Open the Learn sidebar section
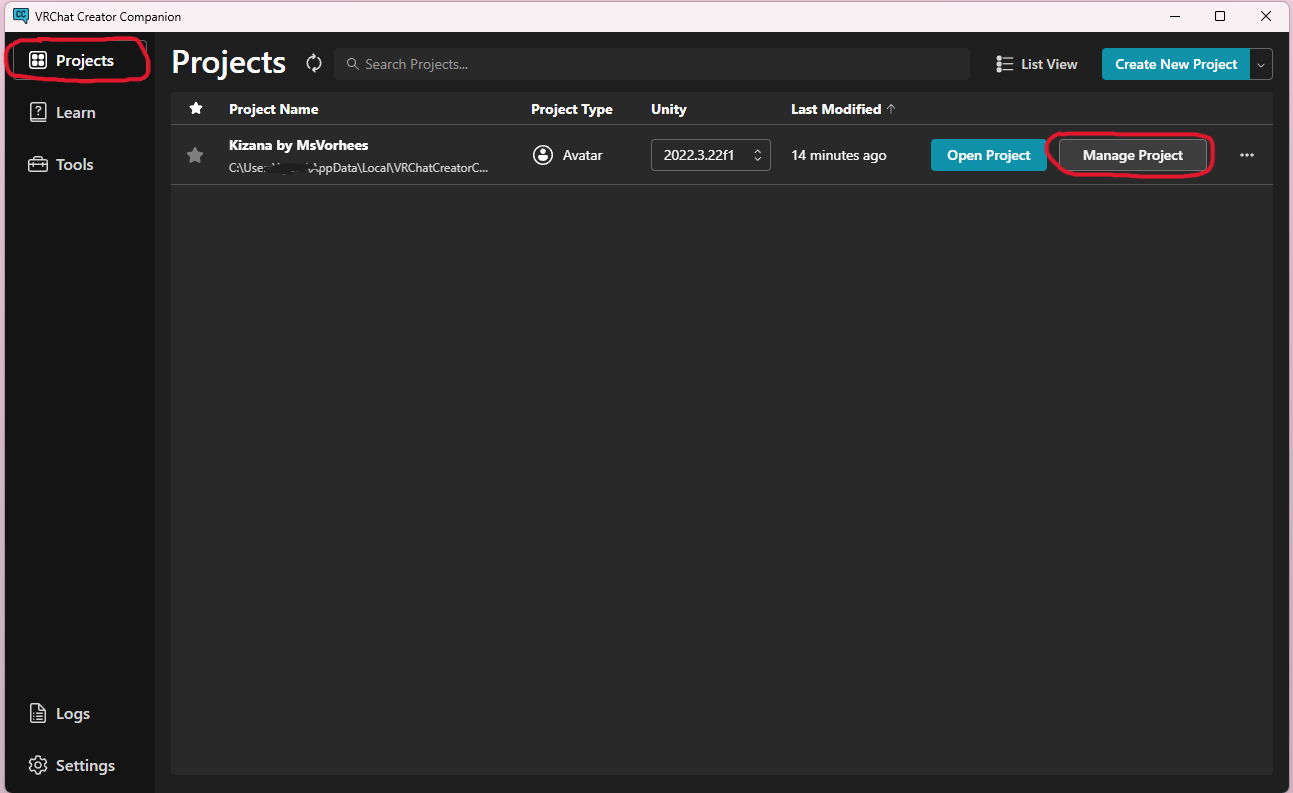1293x793 pixels. 62,112
